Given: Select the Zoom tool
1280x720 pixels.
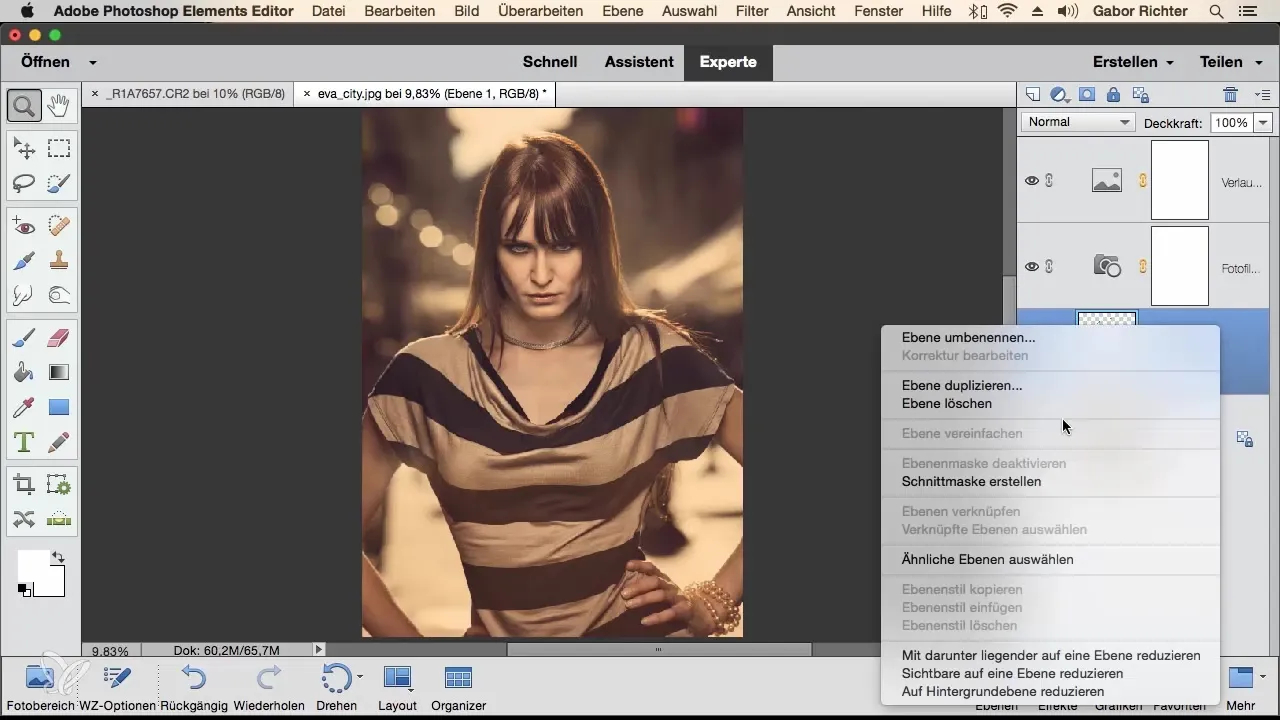Looking at the screenshot, I should [24, 104].
